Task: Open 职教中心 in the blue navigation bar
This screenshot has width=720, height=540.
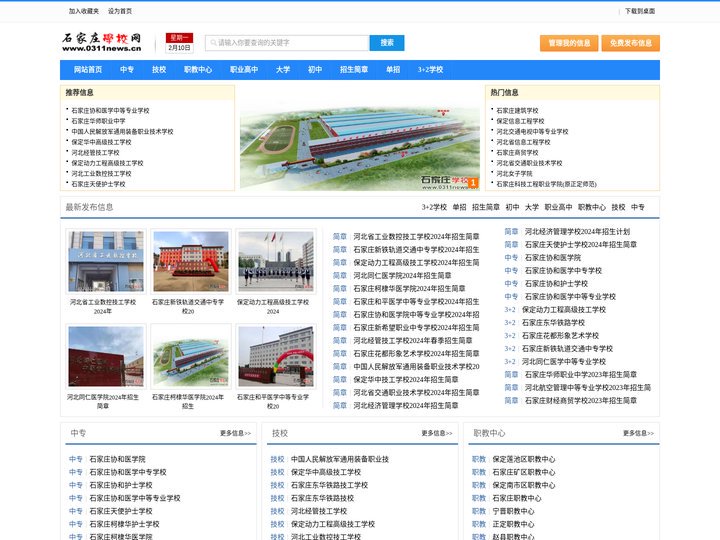Action: point(198,70)
